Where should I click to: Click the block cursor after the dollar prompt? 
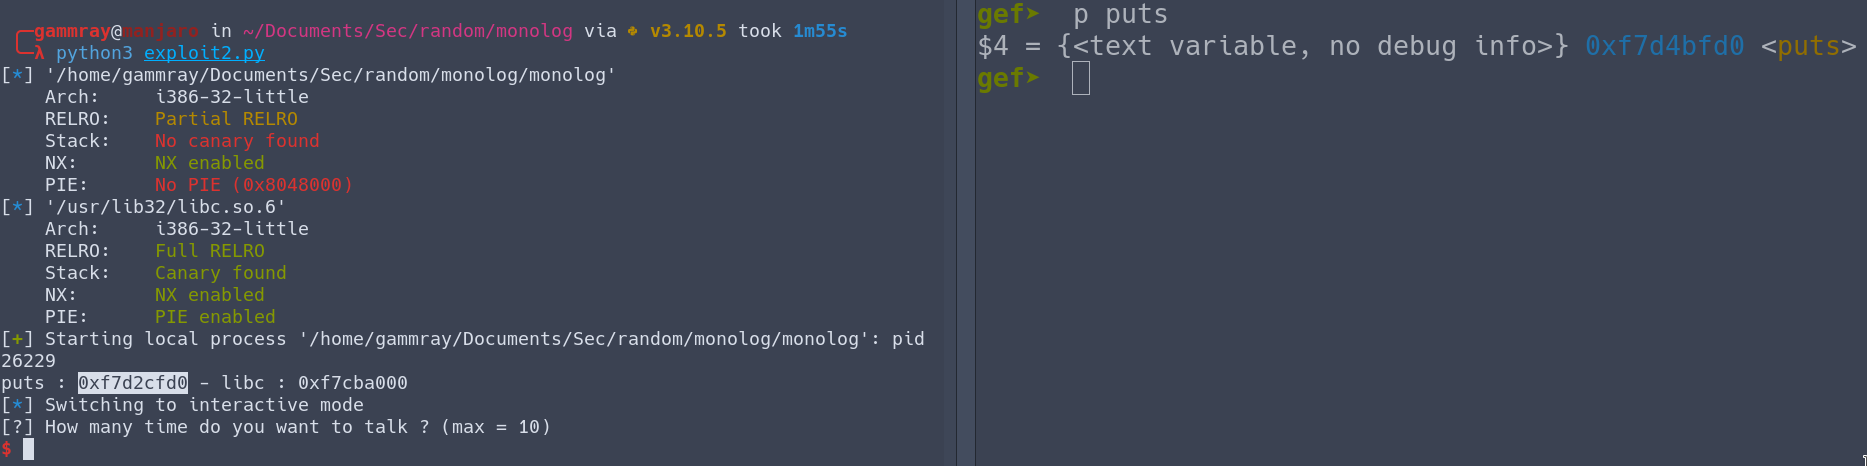(29, 449)
